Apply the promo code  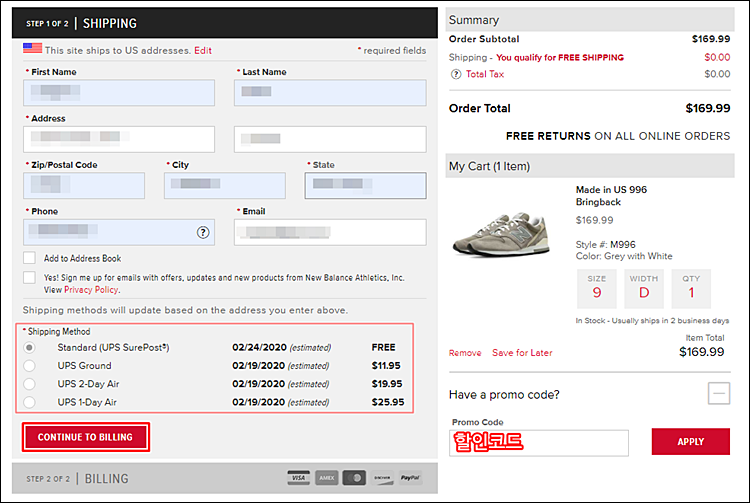pos(690,441)
